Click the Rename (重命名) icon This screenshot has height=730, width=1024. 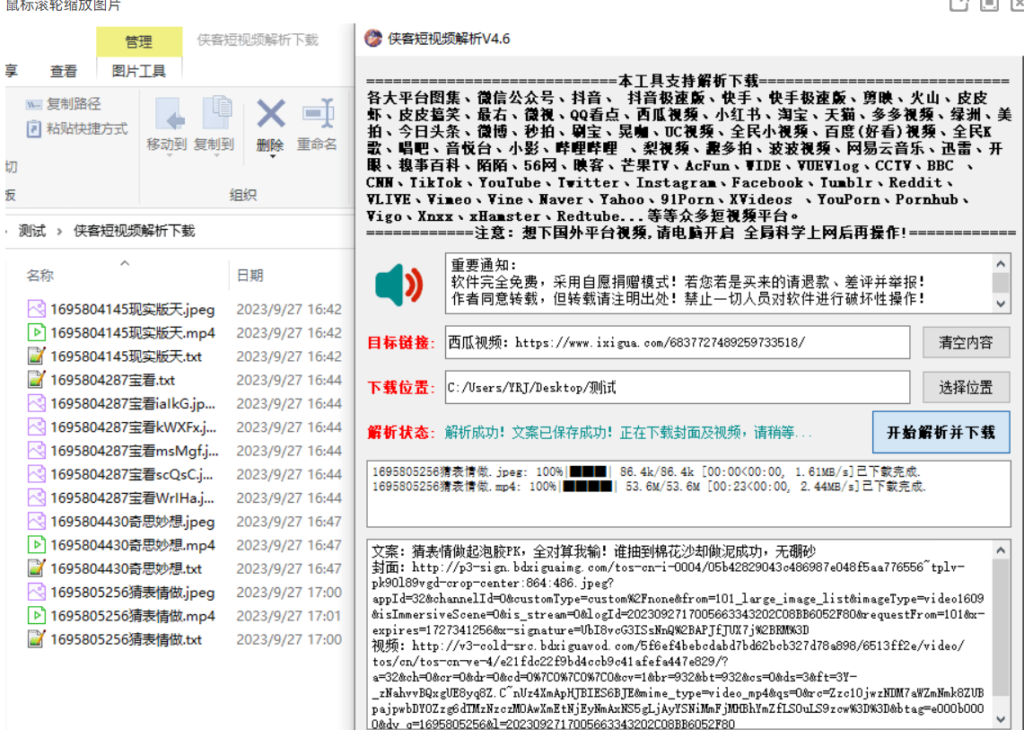(317, 113)
